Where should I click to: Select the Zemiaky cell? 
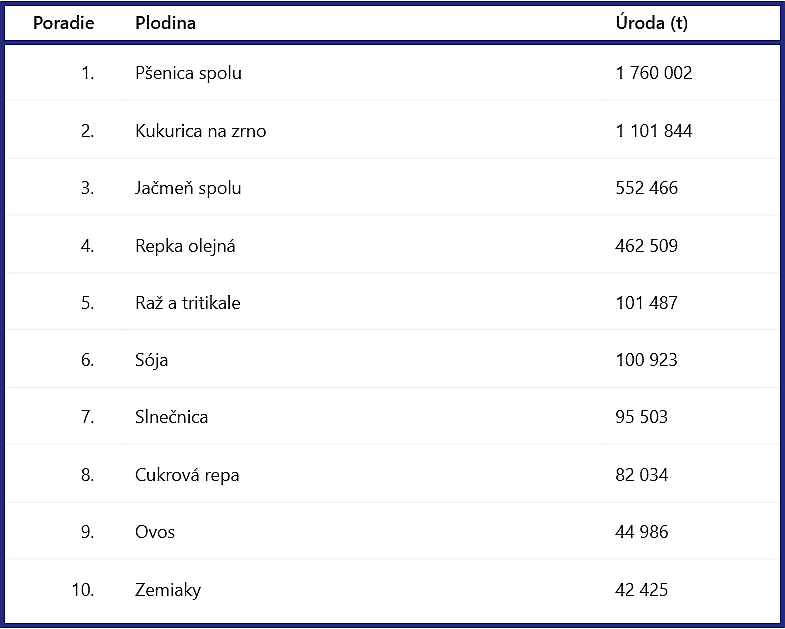(168, 590)
